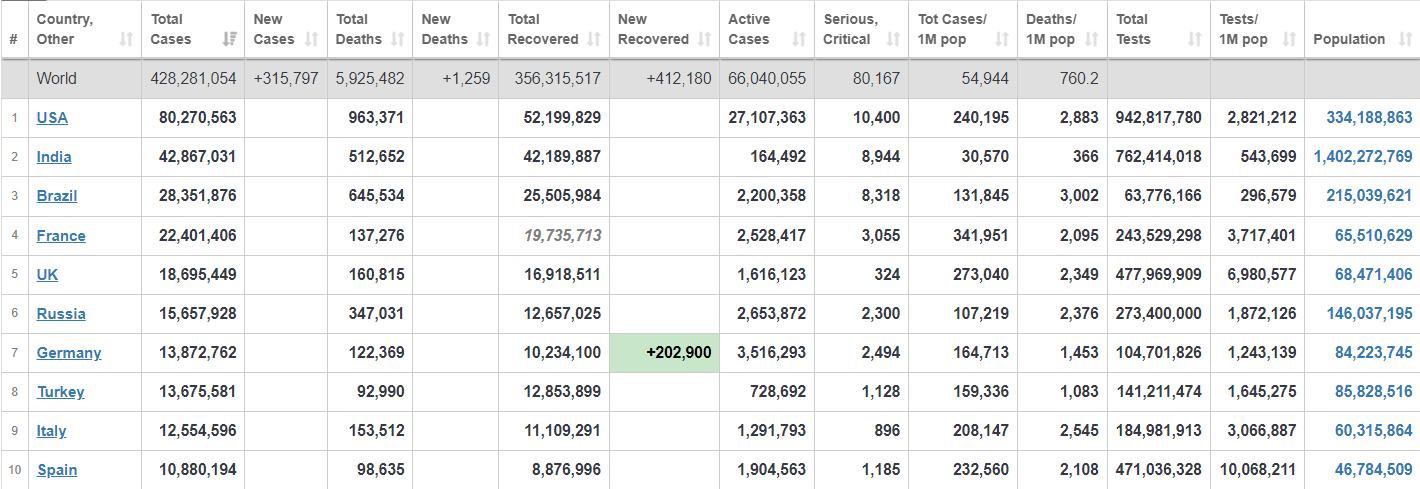Select USA total cases 80,270,563
The width and height of the screenshot is (1420, 489).
(x=198, y=117)
